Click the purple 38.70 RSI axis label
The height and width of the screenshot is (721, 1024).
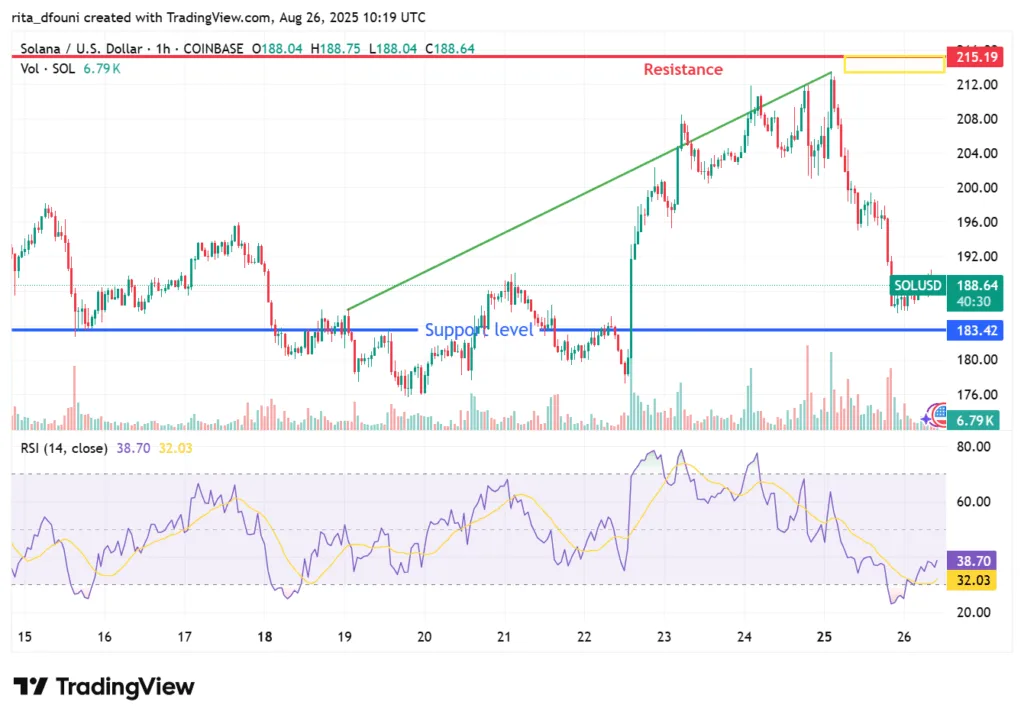click(972, 561)
